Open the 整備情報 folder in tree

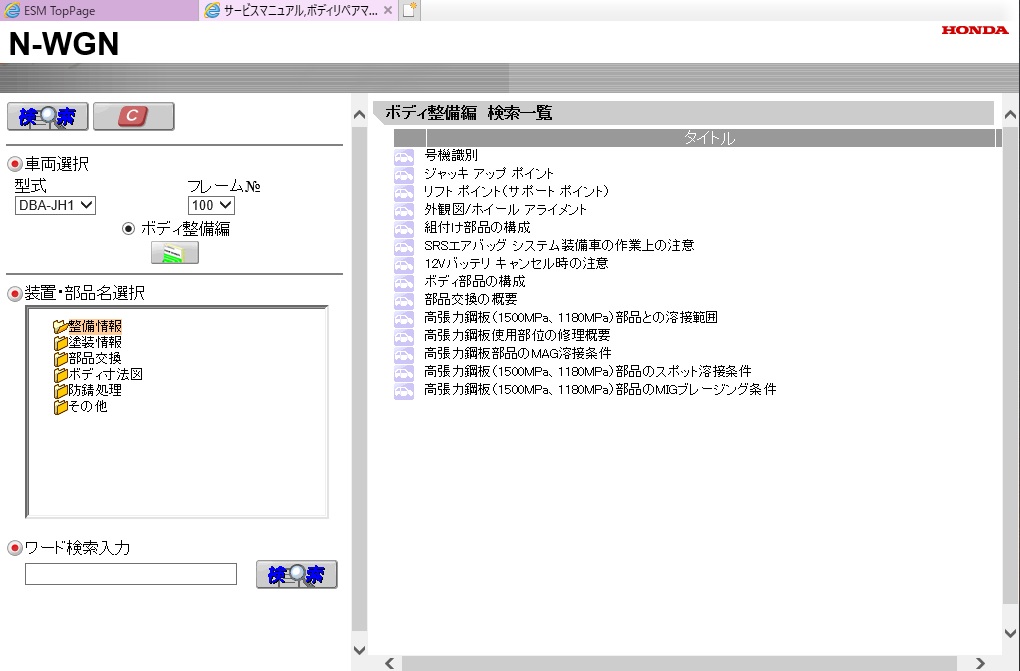coord(88,326)
